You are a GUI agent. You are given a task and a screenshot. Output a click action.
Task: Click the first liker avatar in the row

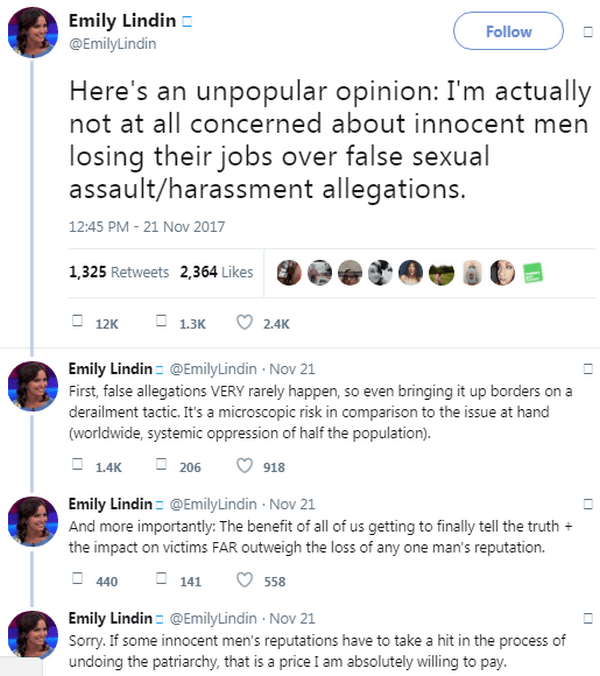coord(289,272)
